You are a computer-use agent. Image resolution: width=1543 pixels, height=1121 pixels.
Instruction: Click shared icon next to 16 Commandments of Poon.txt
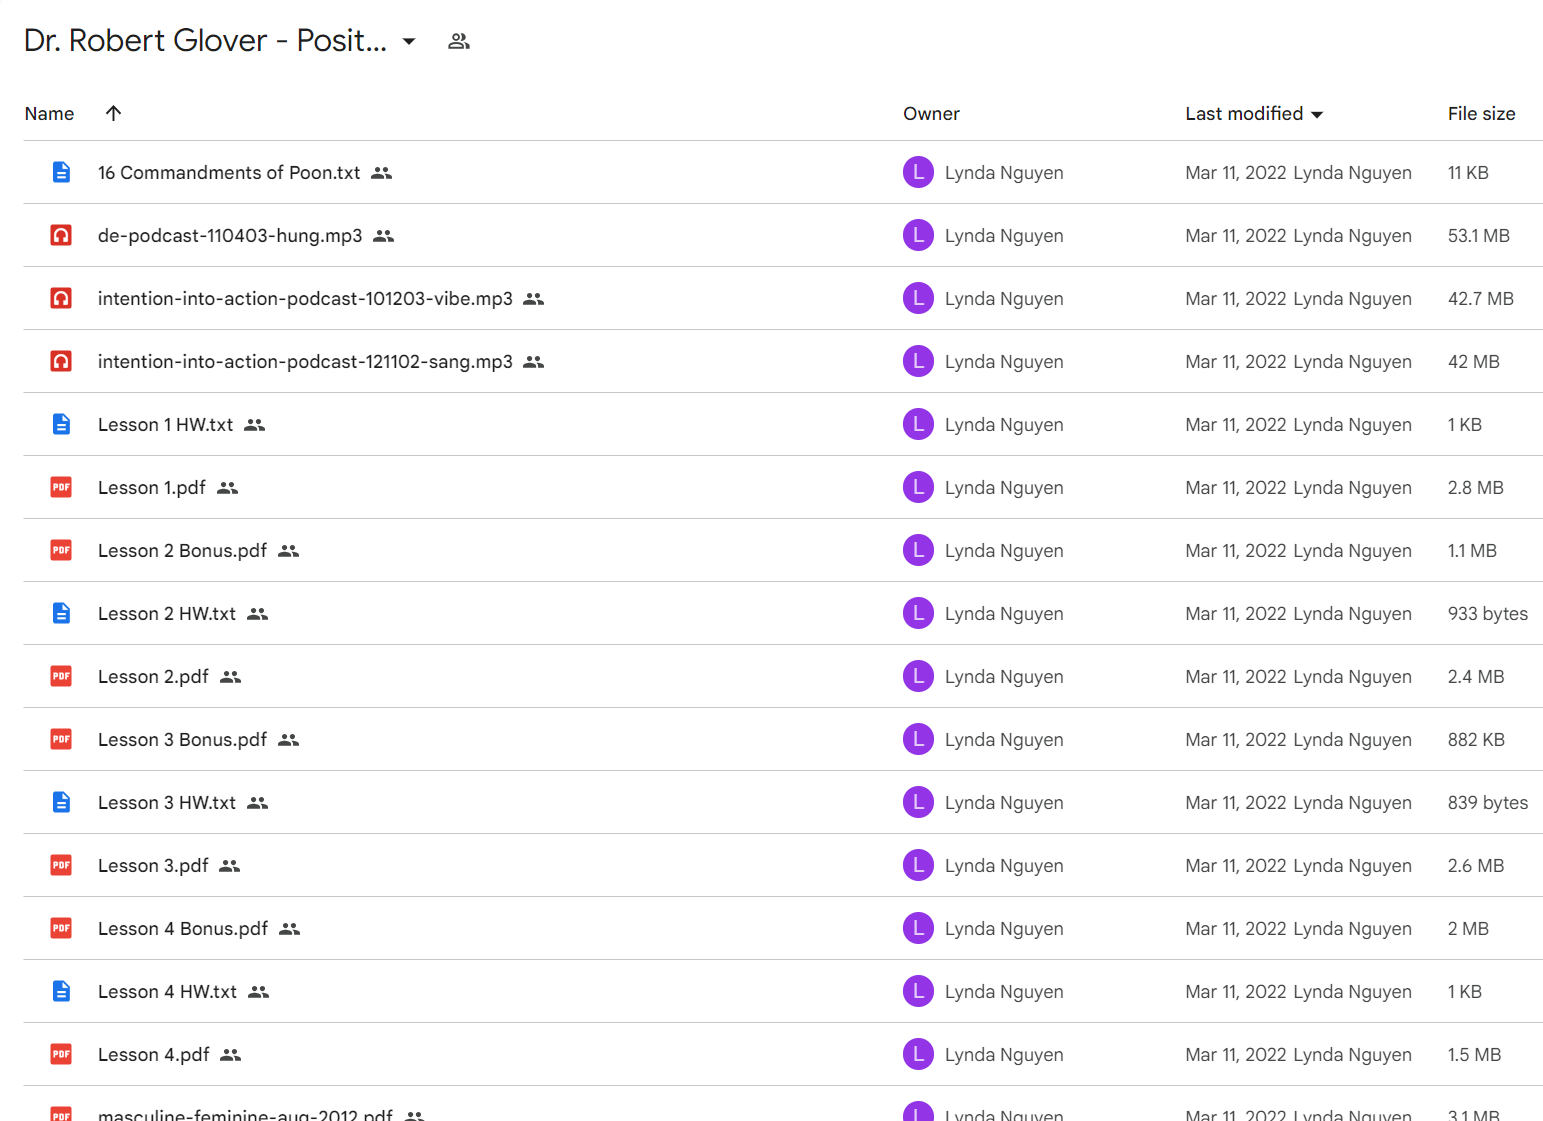point(381,173)
